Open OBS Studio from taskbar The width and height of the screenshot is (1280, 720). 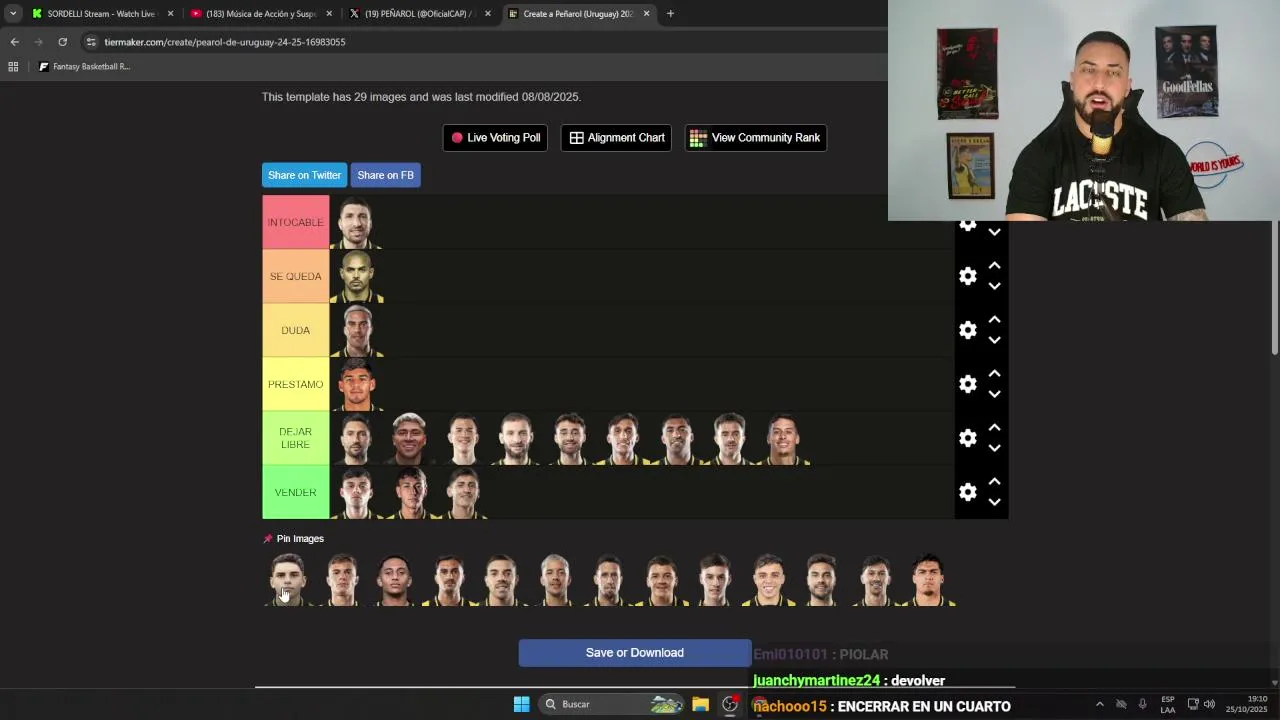pyautogui.click(x=730, y=704)
